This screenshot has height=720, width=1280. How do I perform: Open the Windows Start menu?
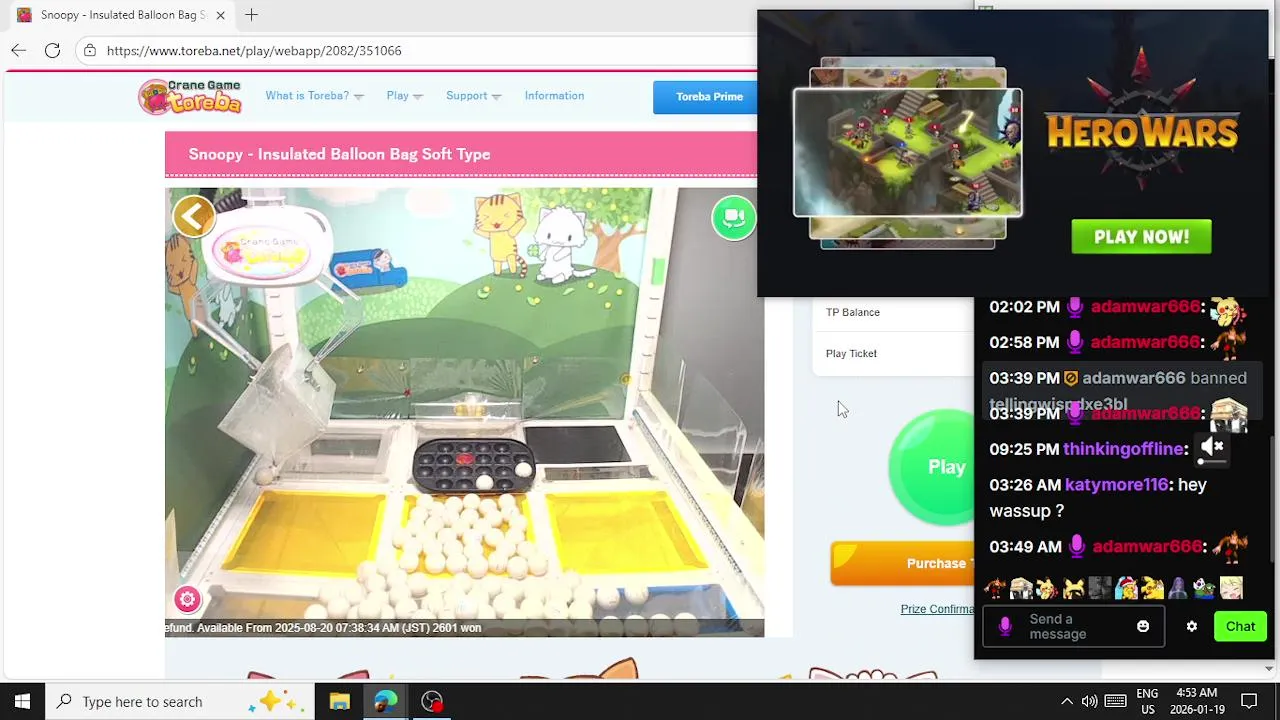coord(22,701)
